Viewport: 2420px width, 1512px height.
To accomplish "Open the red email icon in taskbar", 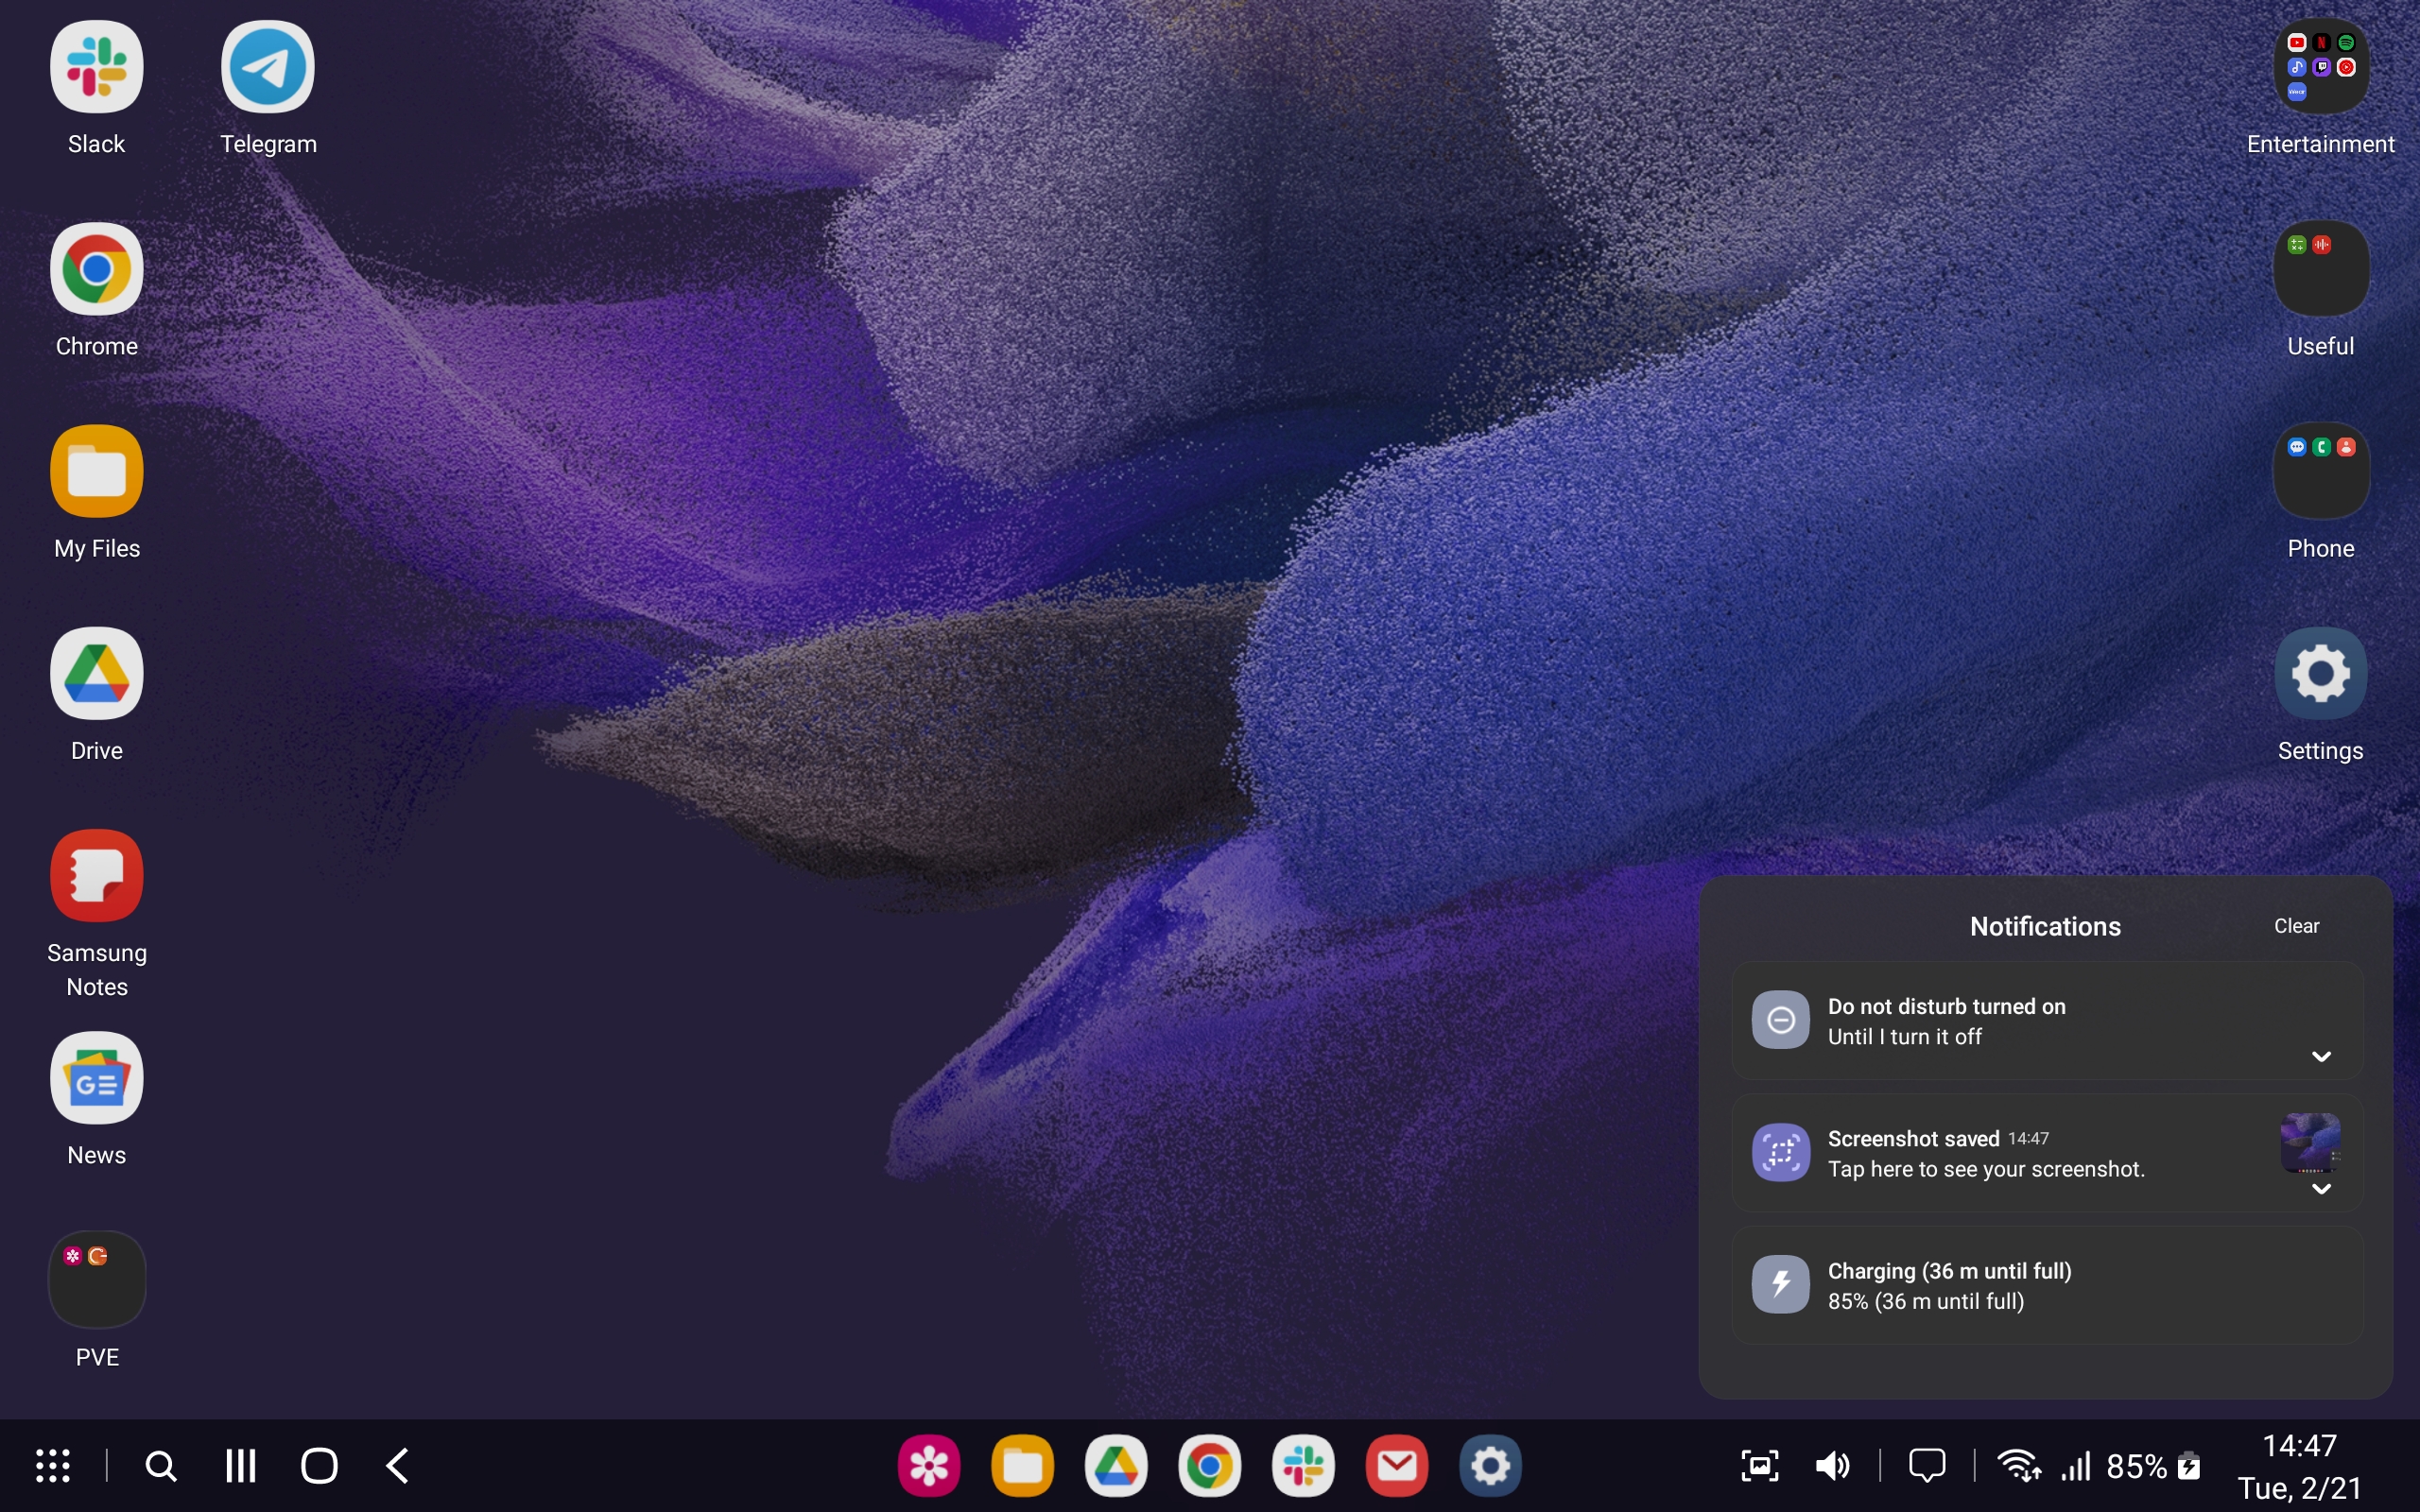I will (1396, 1466).
